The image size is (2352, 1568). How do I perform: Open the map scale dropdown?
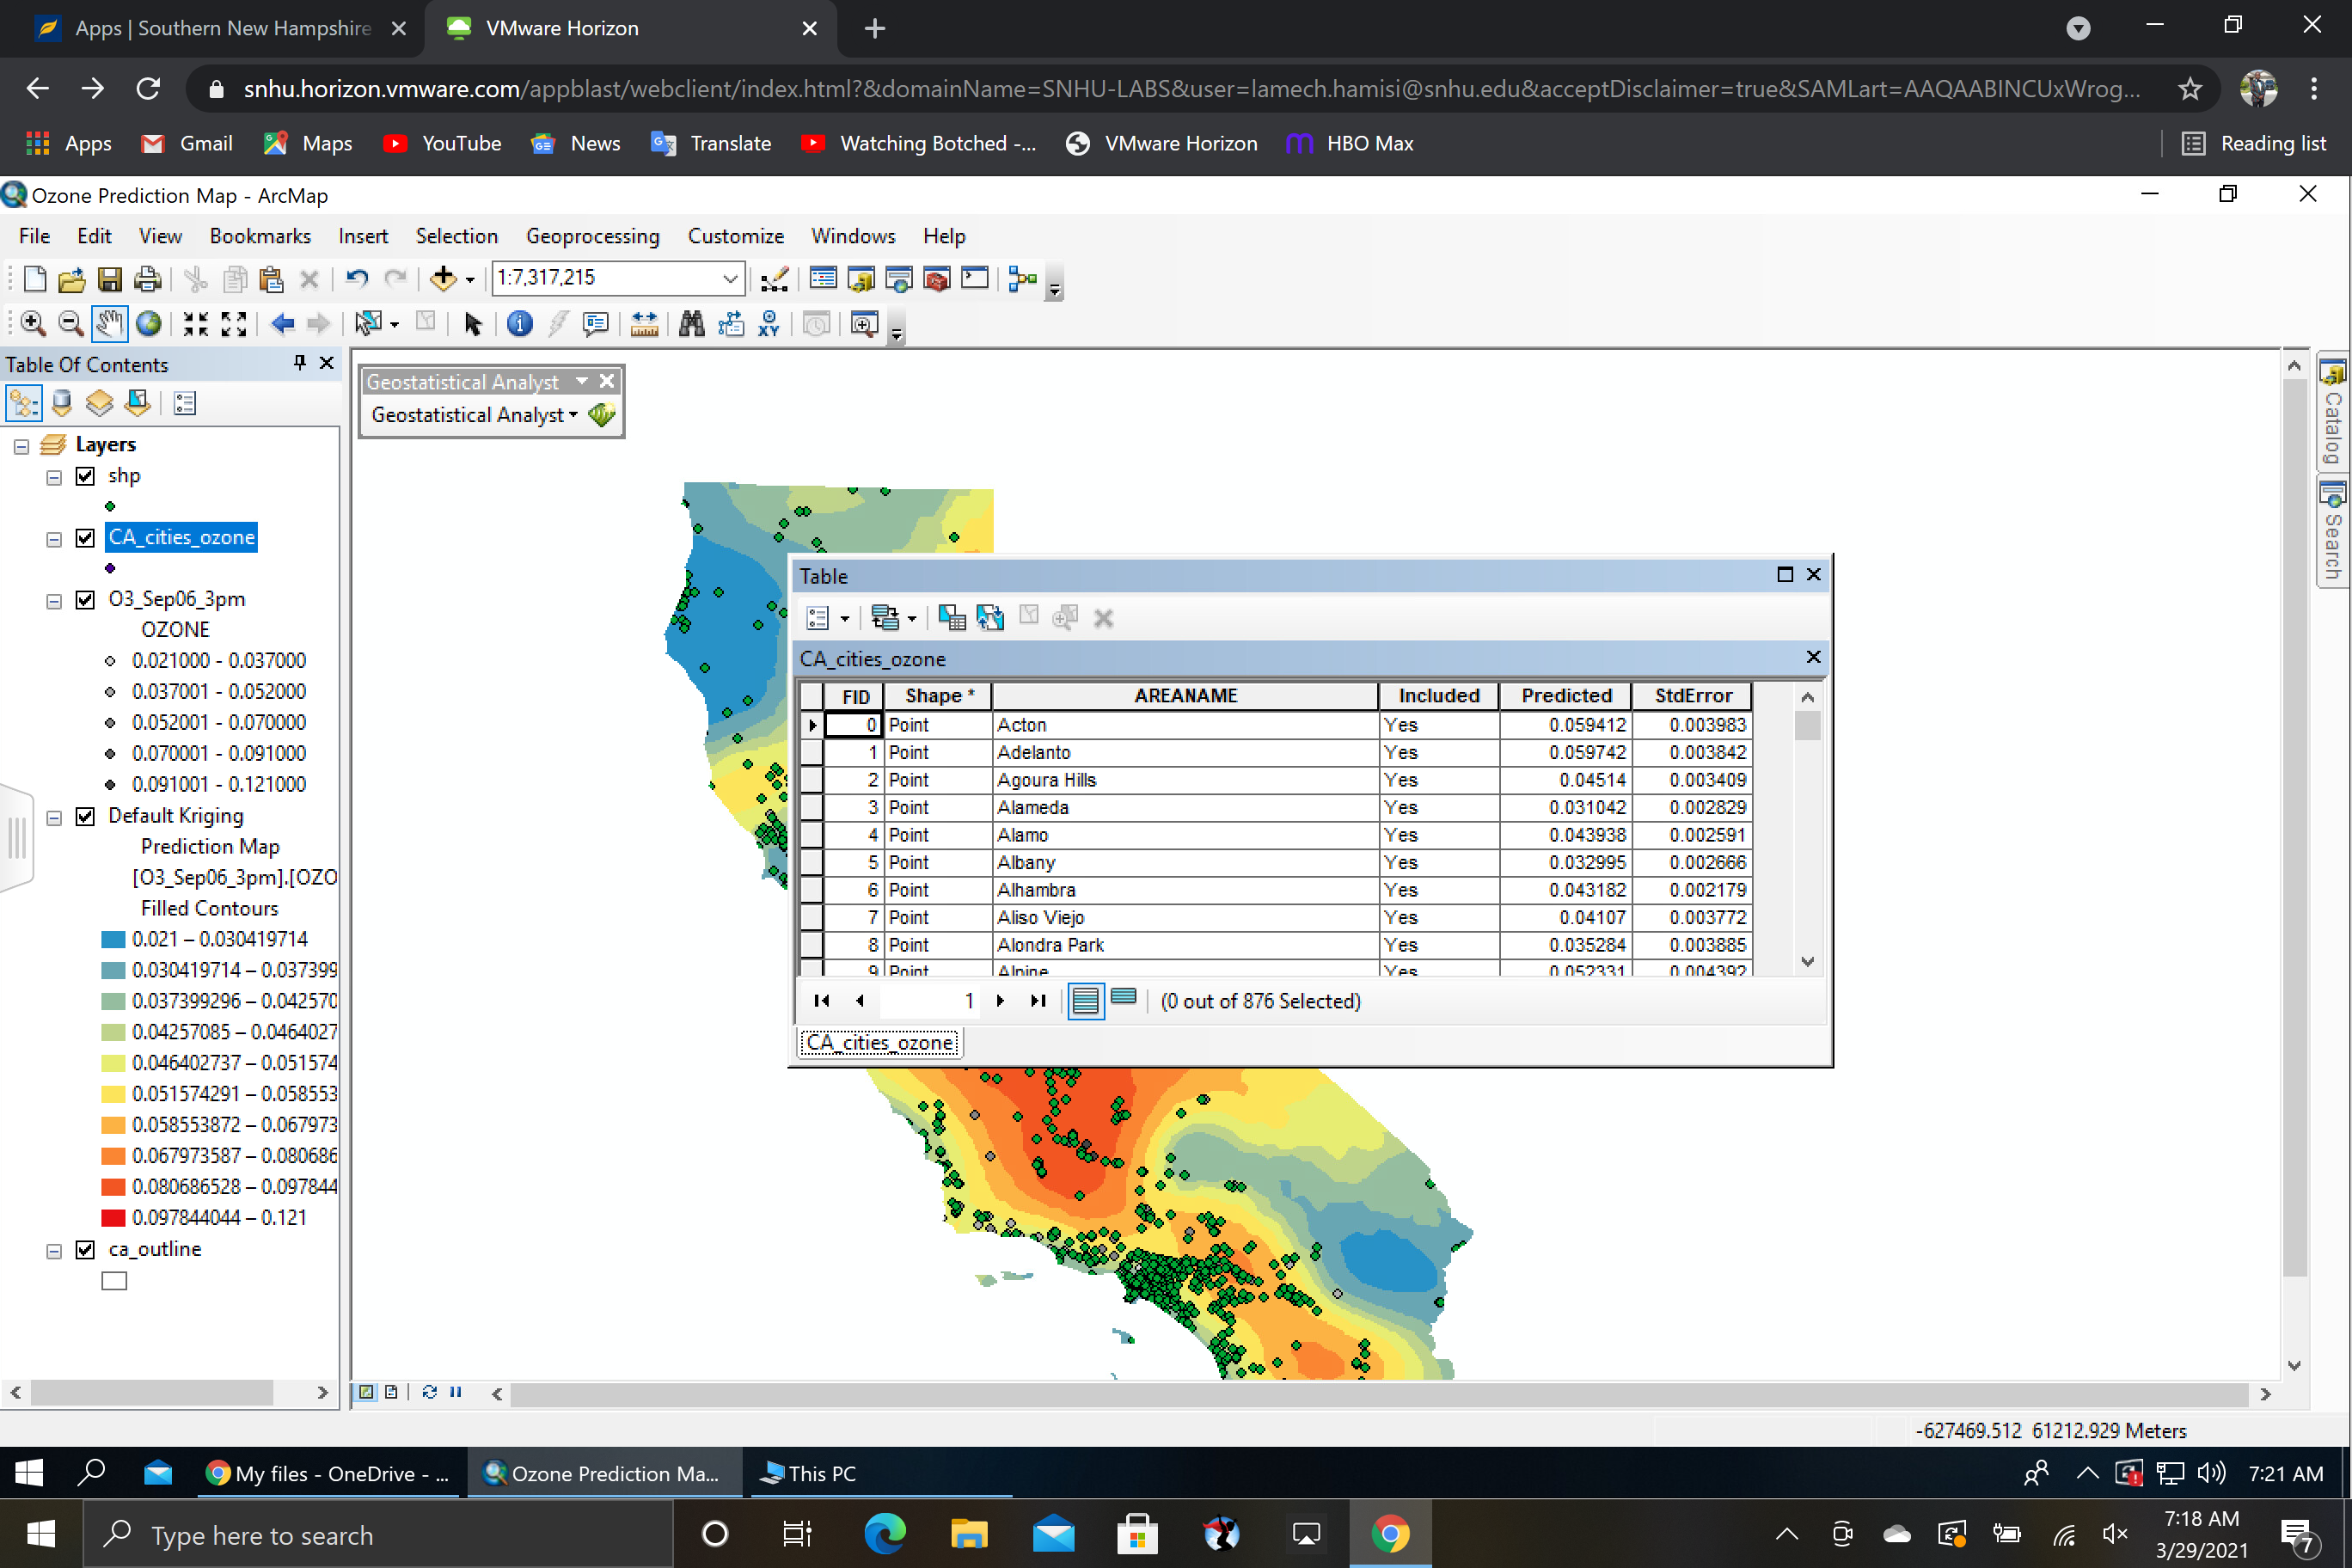pyautogui.click(x=731, y=278)
